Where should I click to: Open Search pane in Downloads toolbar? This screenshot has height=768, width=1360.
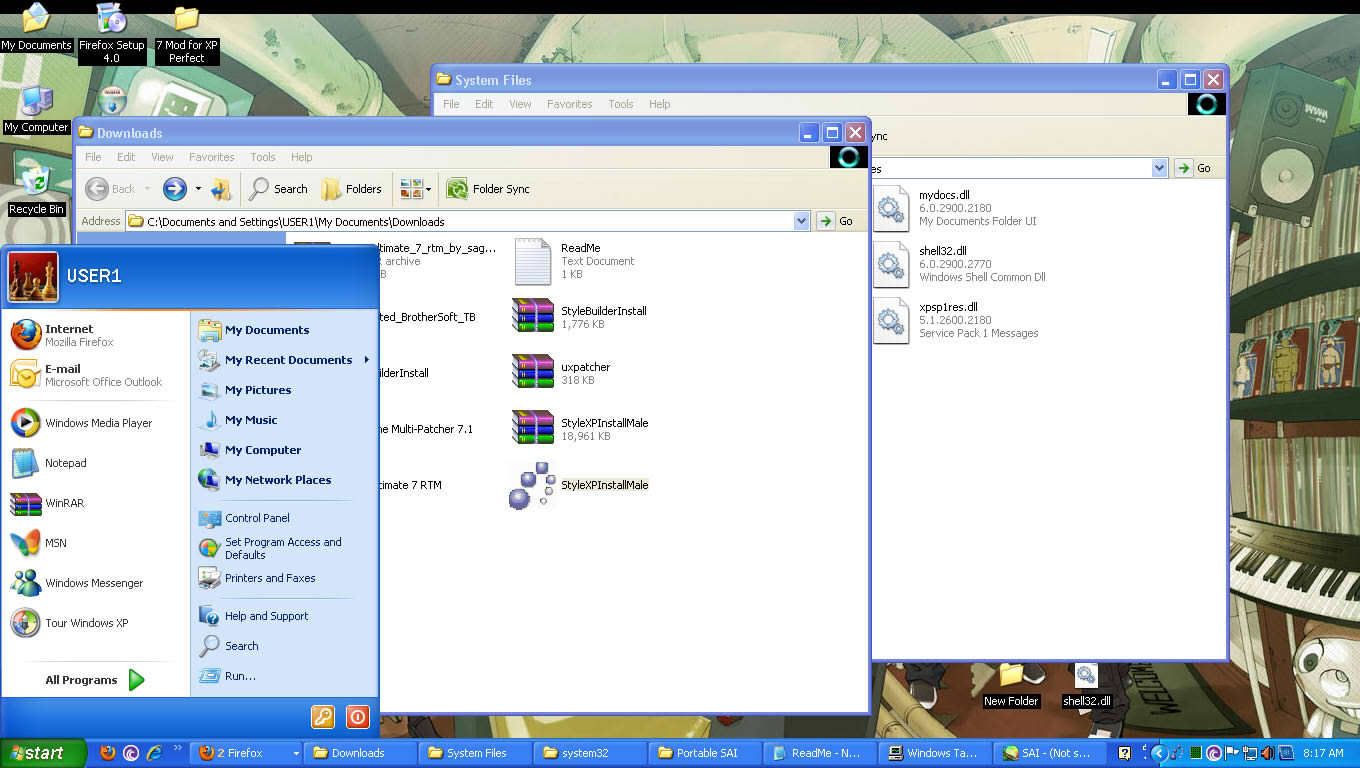(279, 188)
